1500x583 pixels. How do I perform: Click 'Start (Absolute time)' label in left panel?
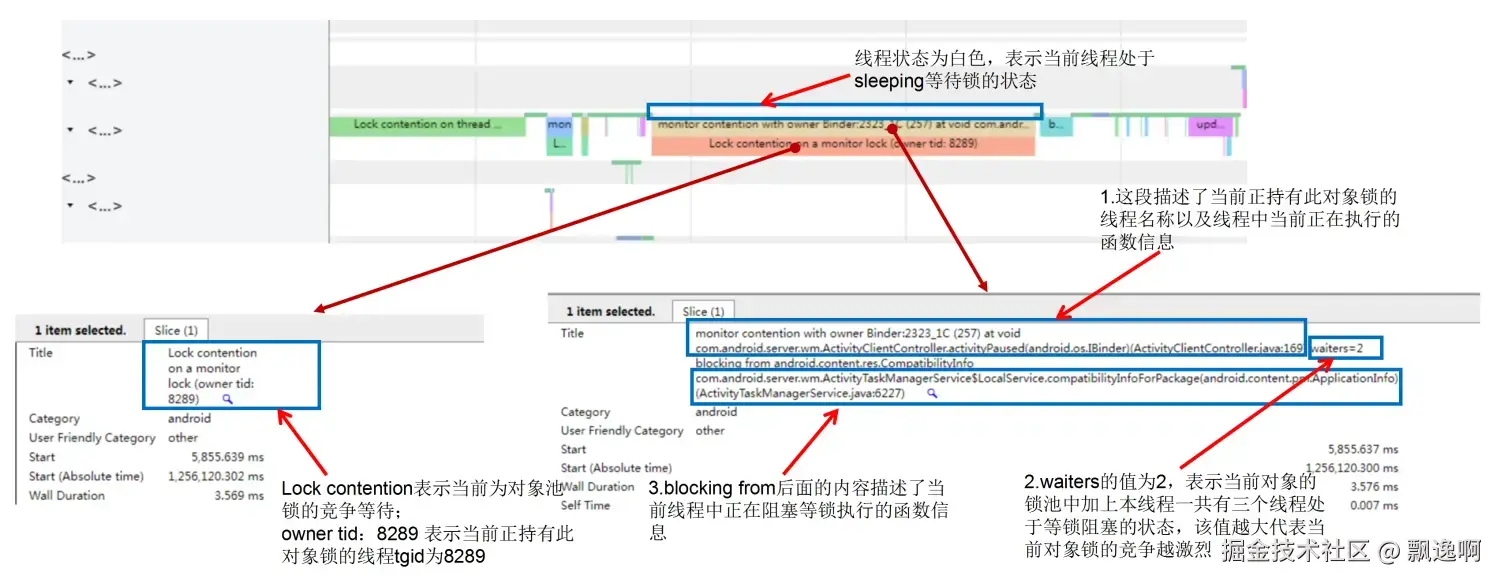(x=86, y=476)
